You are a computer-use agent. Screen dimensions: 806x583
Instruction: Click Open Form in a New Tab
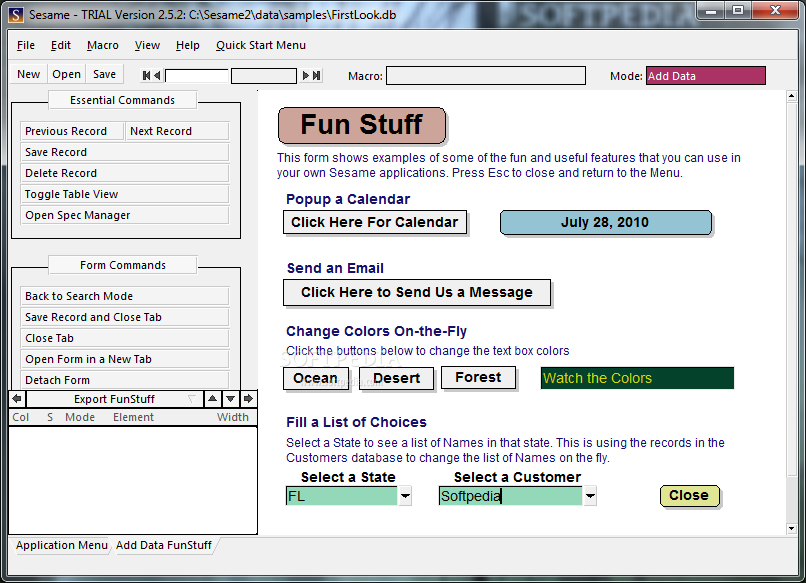(124, 359)
